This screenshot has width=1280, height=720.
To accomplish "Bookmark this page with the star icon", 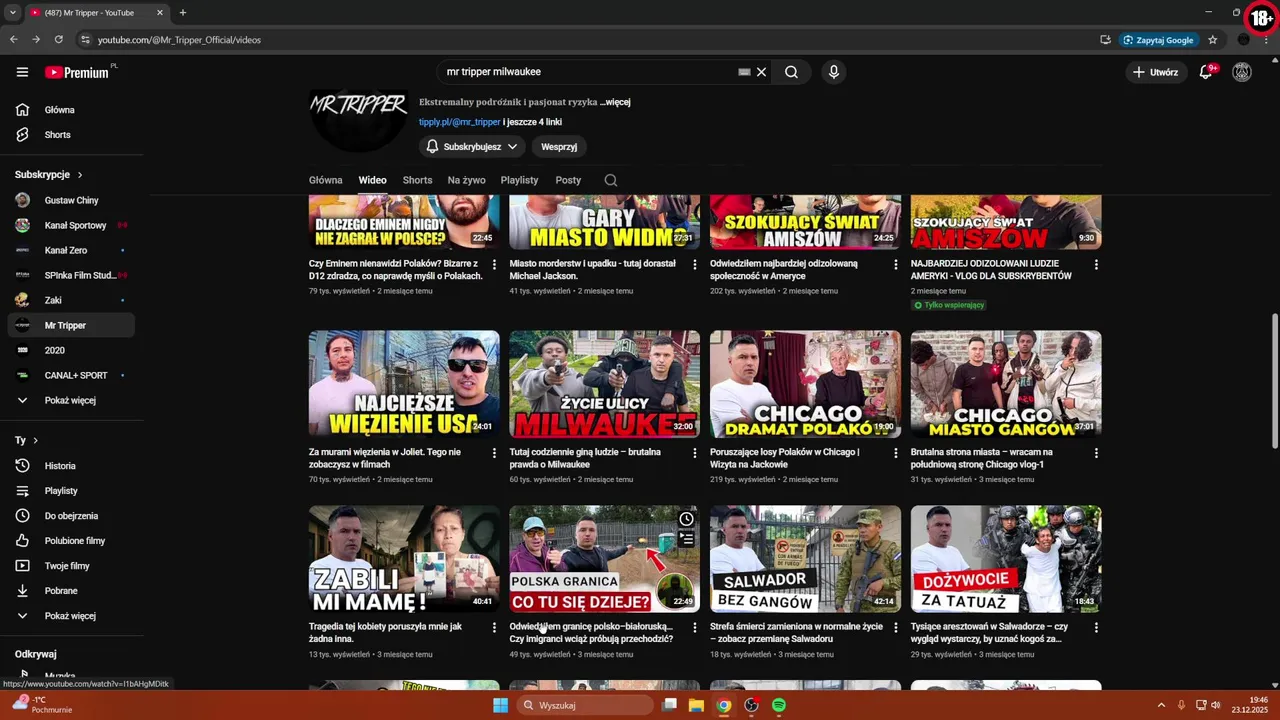I will [1213, 40].
